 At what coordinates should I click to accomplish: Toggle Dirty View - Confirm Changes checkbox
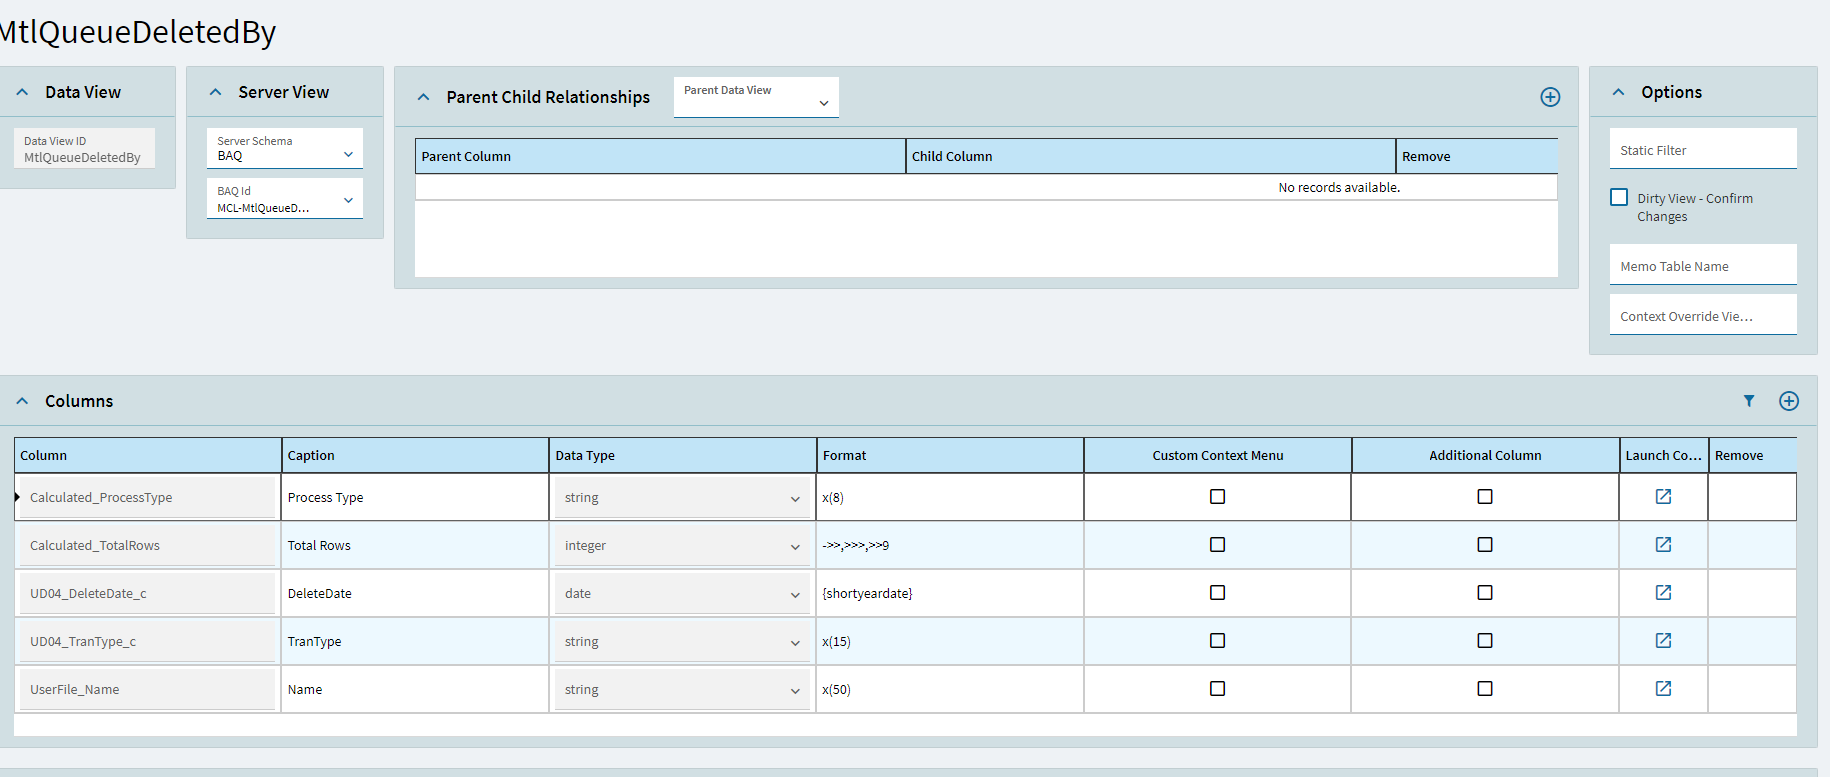[x=1619, y=198]
